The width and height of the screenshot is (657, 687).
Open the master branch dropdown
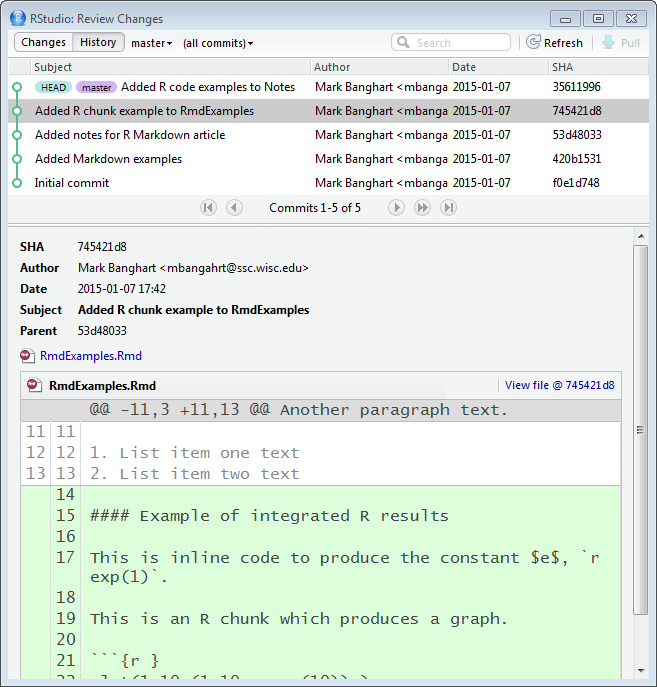(x=151, y=43)
